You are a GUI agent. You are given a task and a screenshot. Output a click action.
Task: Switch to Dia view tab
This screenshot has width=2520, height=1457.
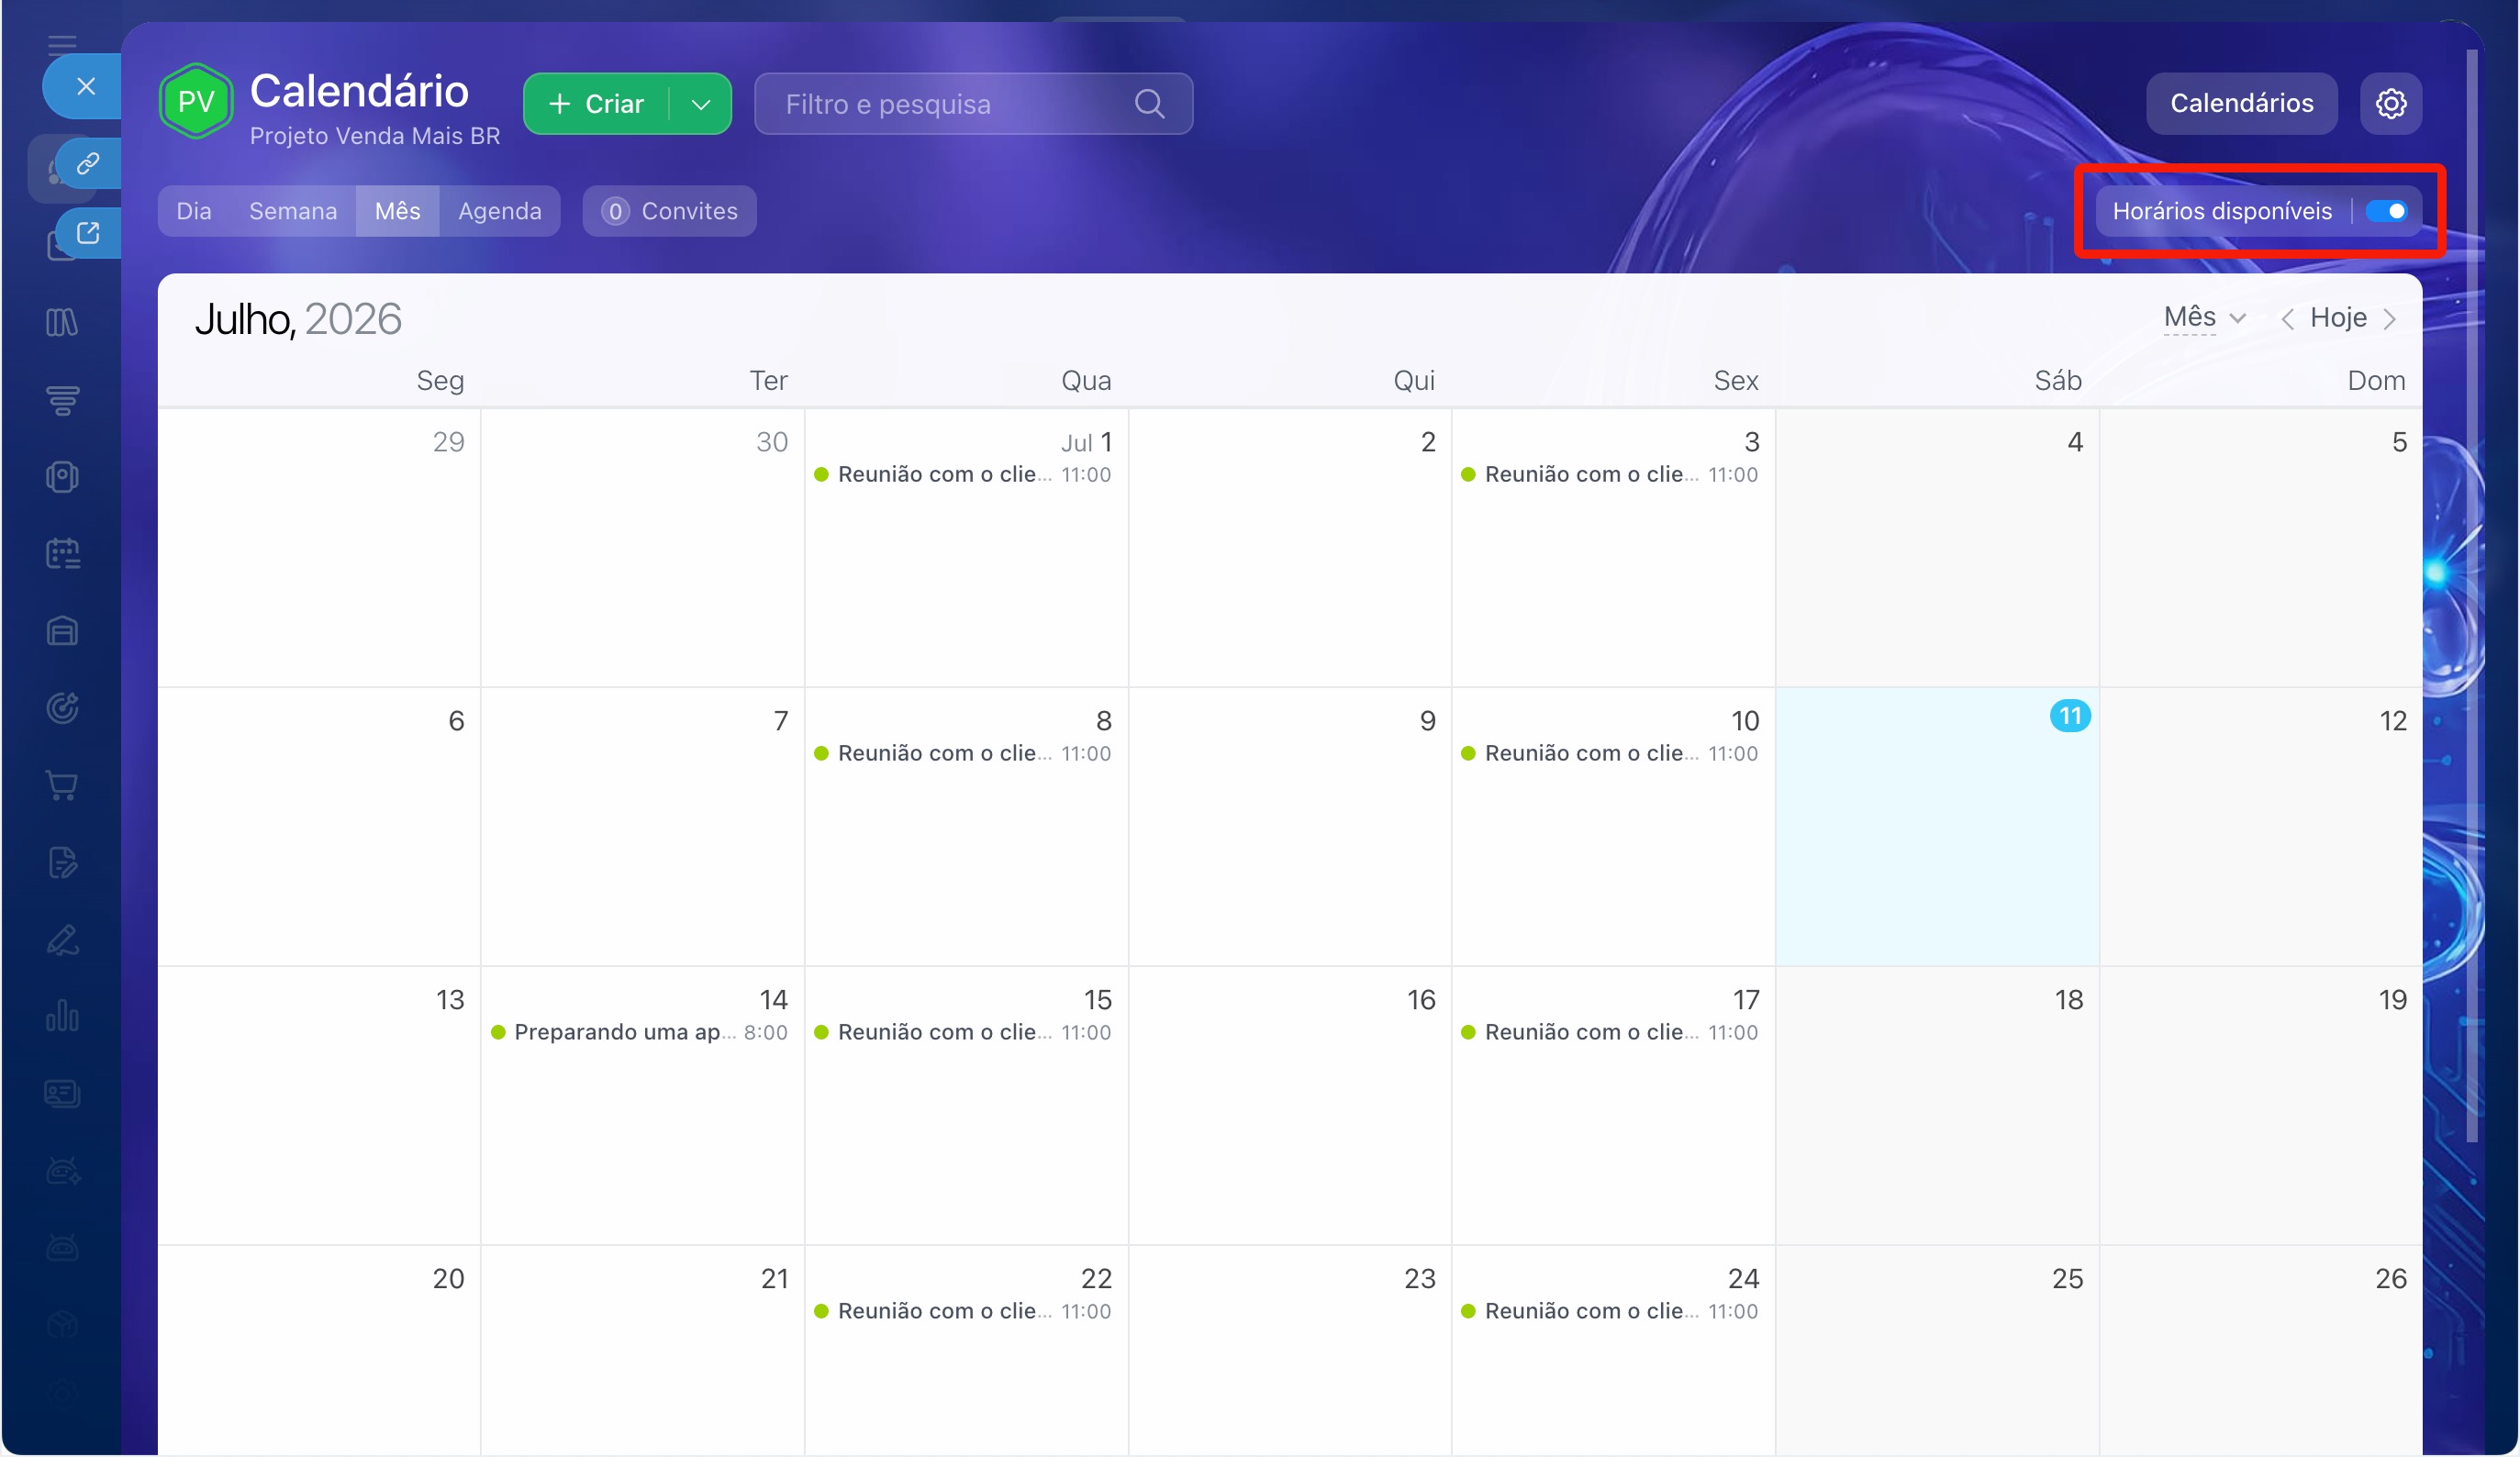click(x=194, y=211)
